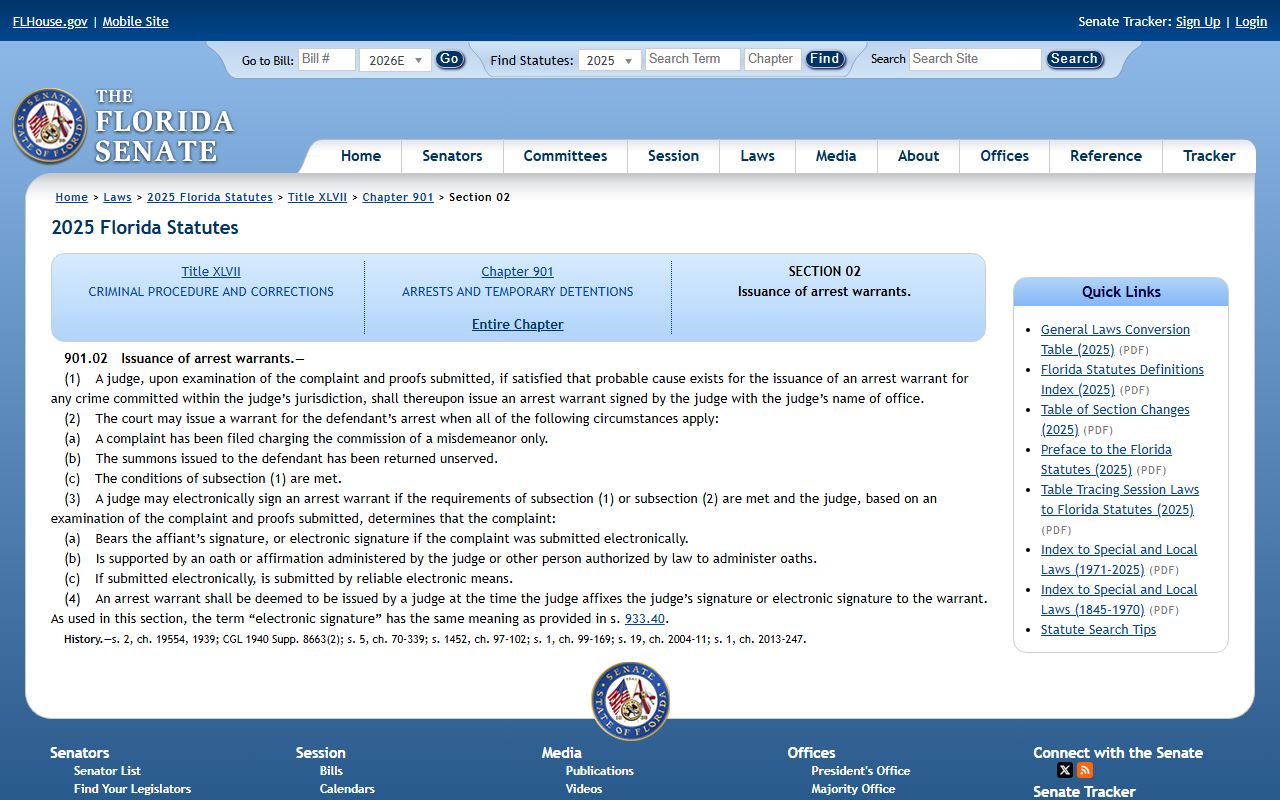Open General Laws Conversion Table (2025) link

[1115, 339]
